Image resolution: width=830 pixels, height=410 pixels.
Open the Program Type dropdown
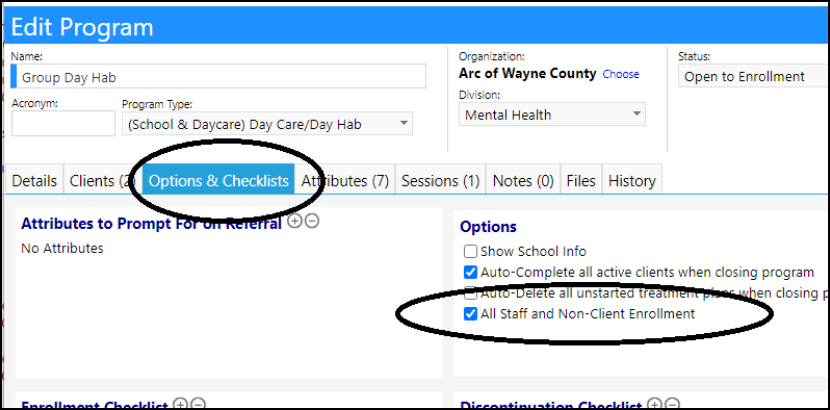(x=267, y=123)
